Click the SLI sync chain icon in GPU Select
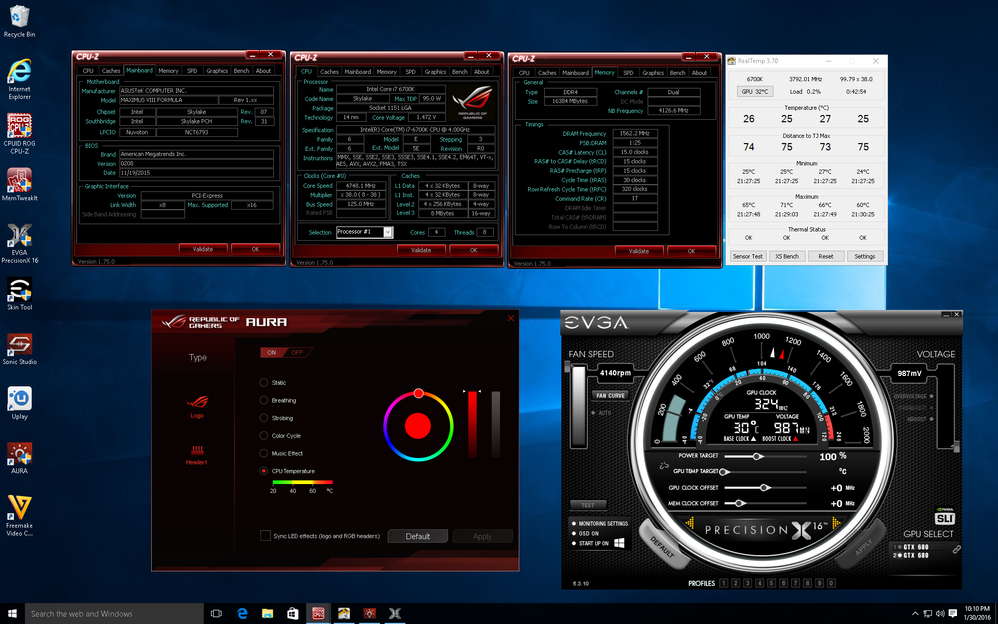 (x=956, y=550)
